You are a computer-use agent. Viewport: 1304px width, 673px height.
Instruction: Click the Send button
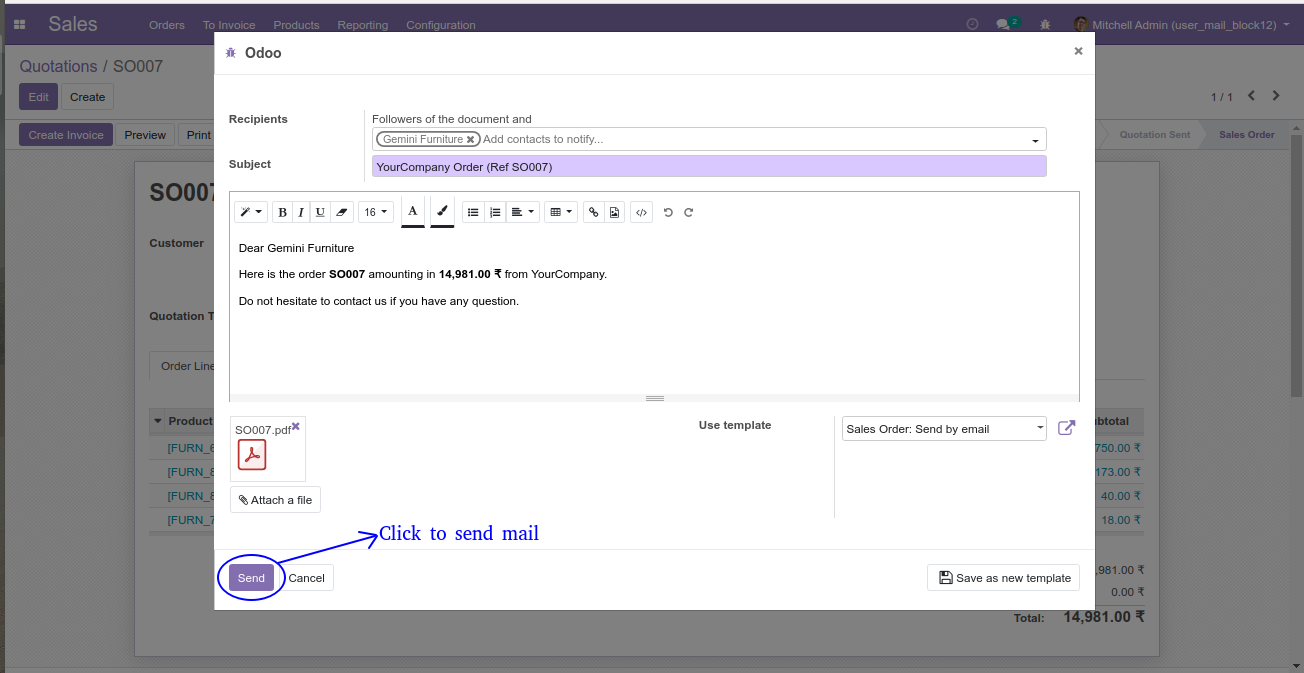click(251, 578)
